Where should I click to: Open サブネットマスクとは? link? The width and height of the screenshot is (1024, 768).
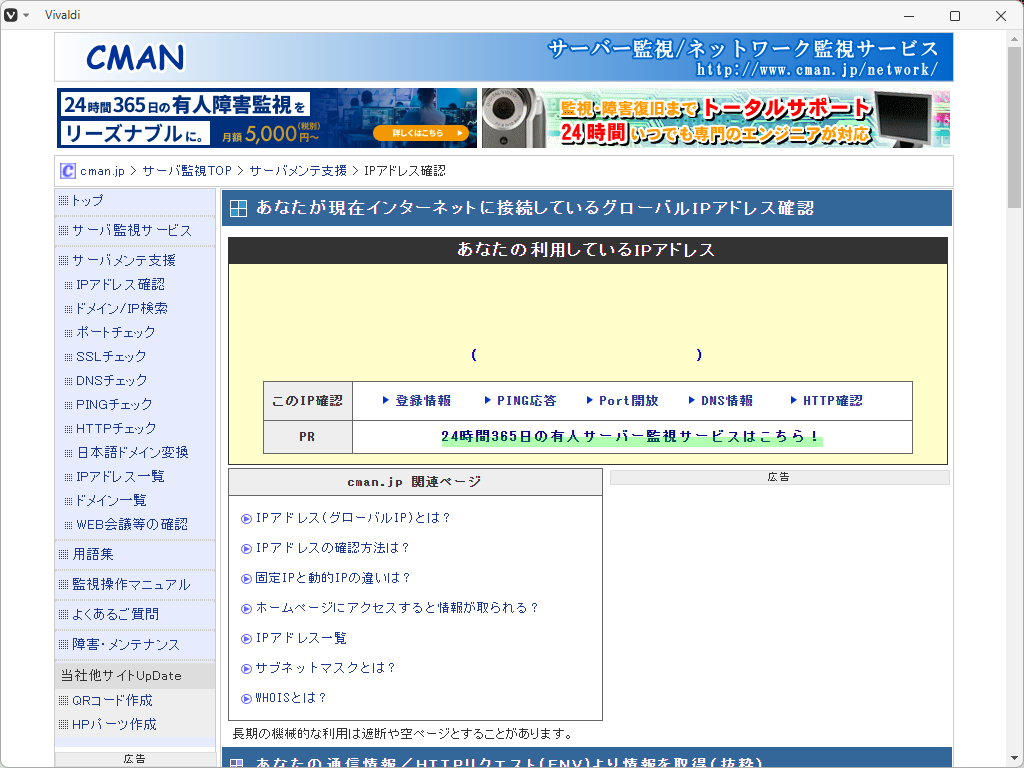pos(326,668)
